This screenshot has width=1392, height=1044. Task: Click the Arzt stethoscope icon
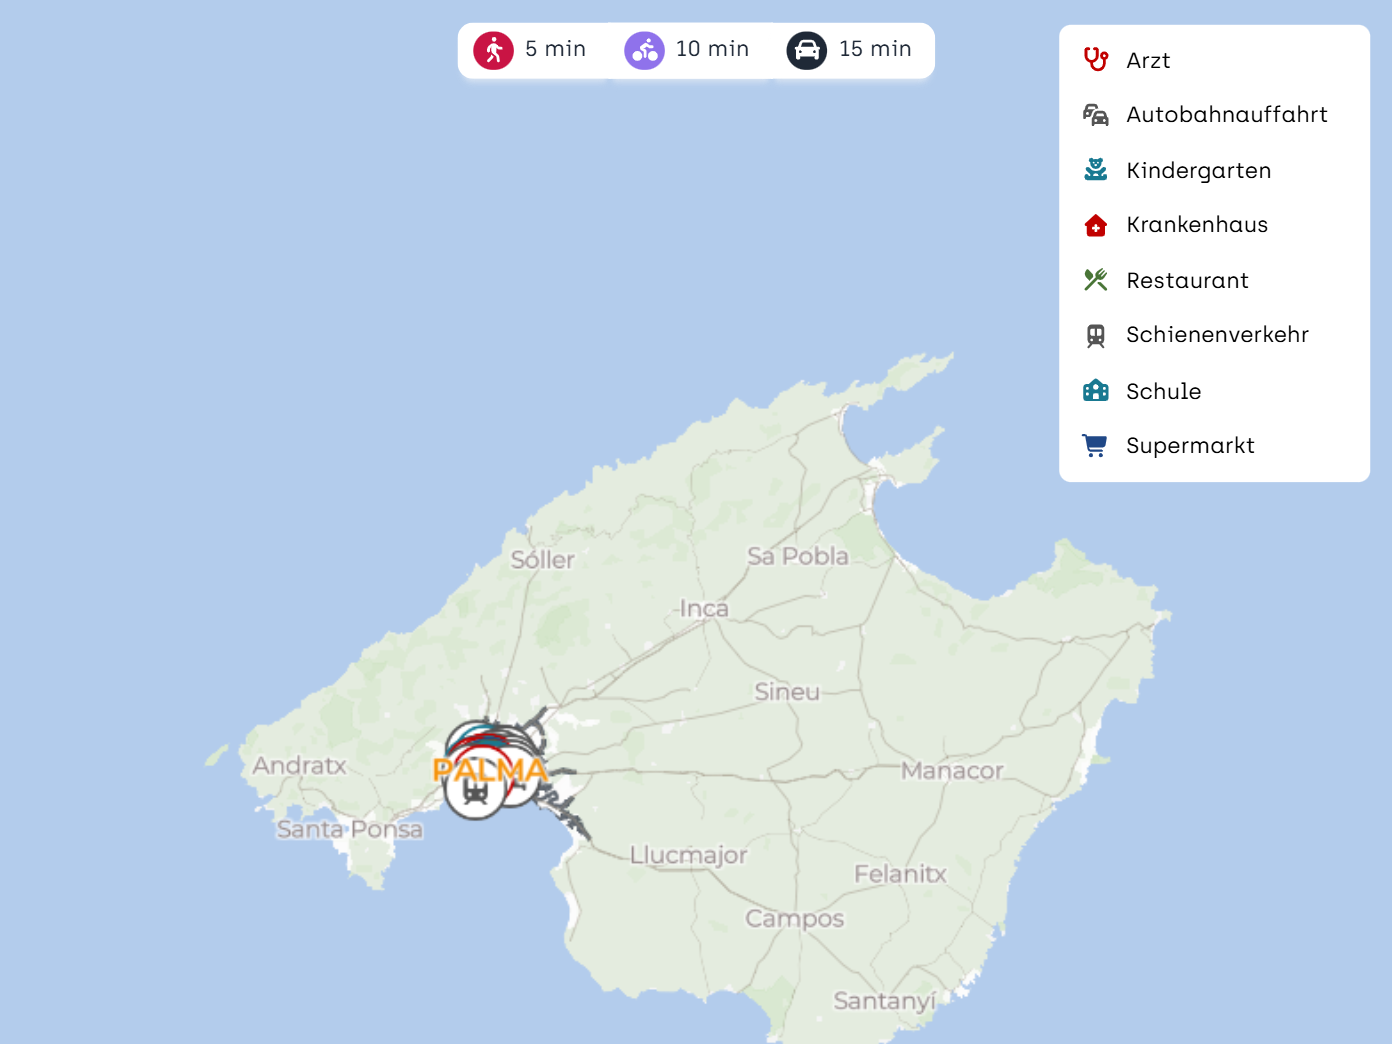point(1096,60)
